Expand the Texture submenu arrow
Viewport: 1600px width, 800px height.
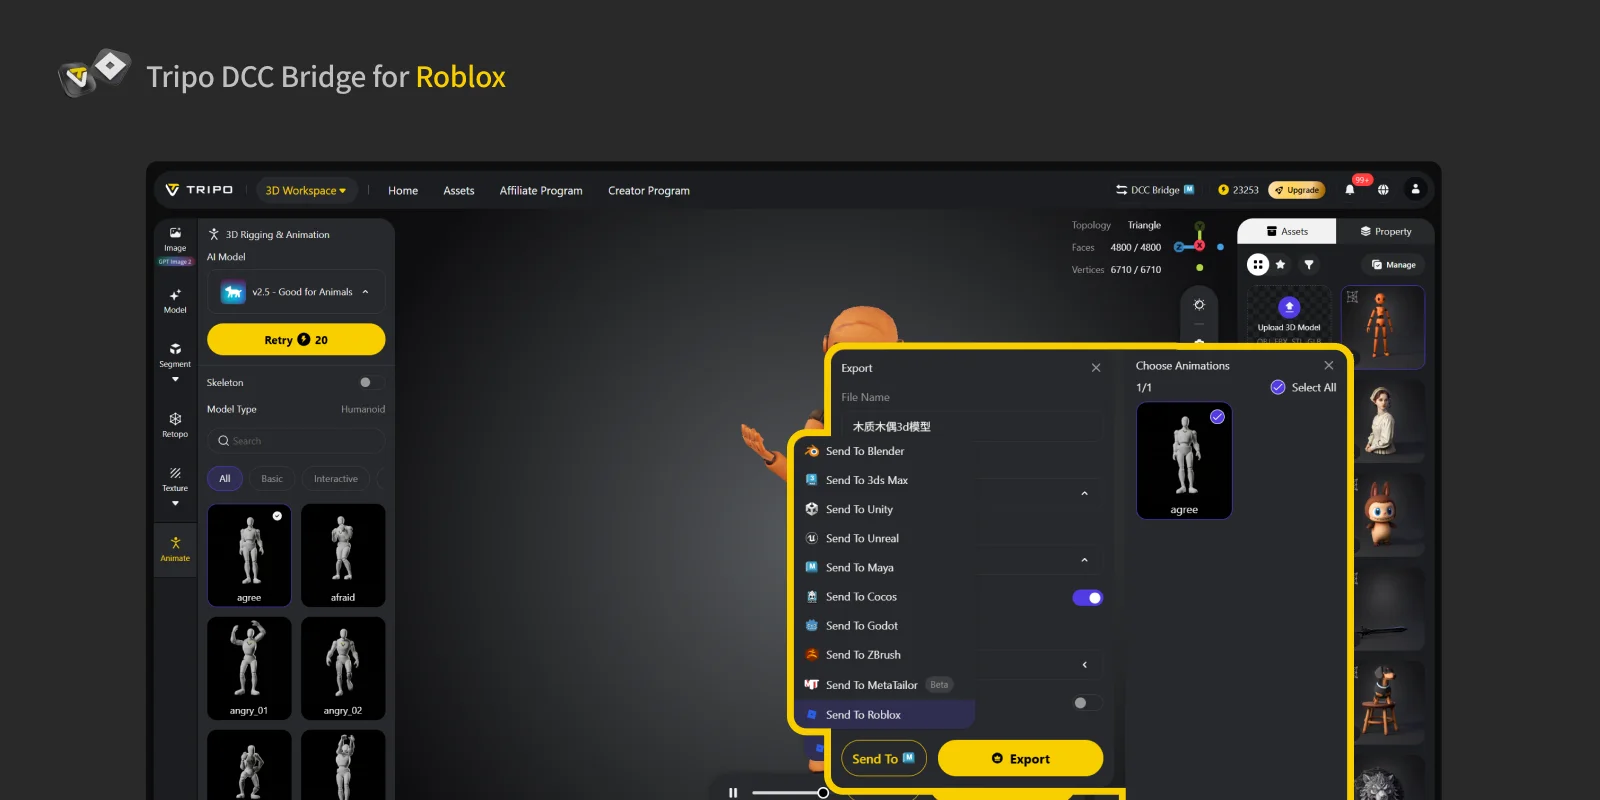click(175, 503)
